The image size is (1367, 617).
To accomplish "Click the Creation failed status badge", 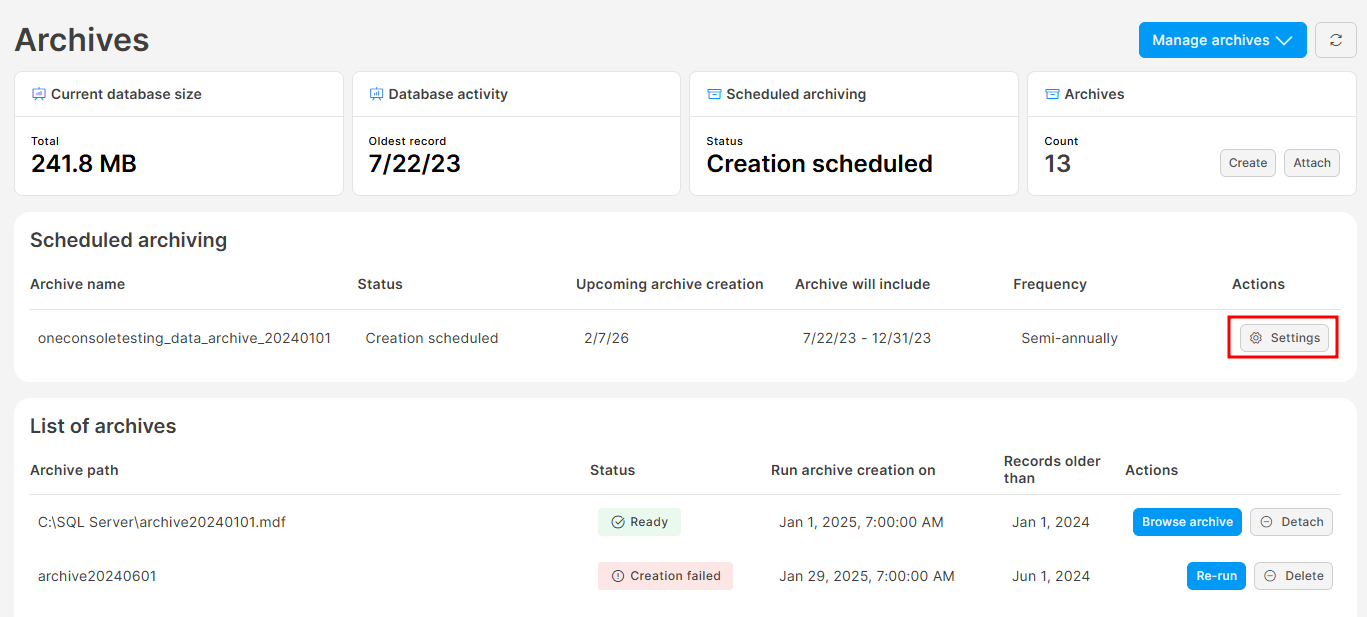I will coord(665,576).
